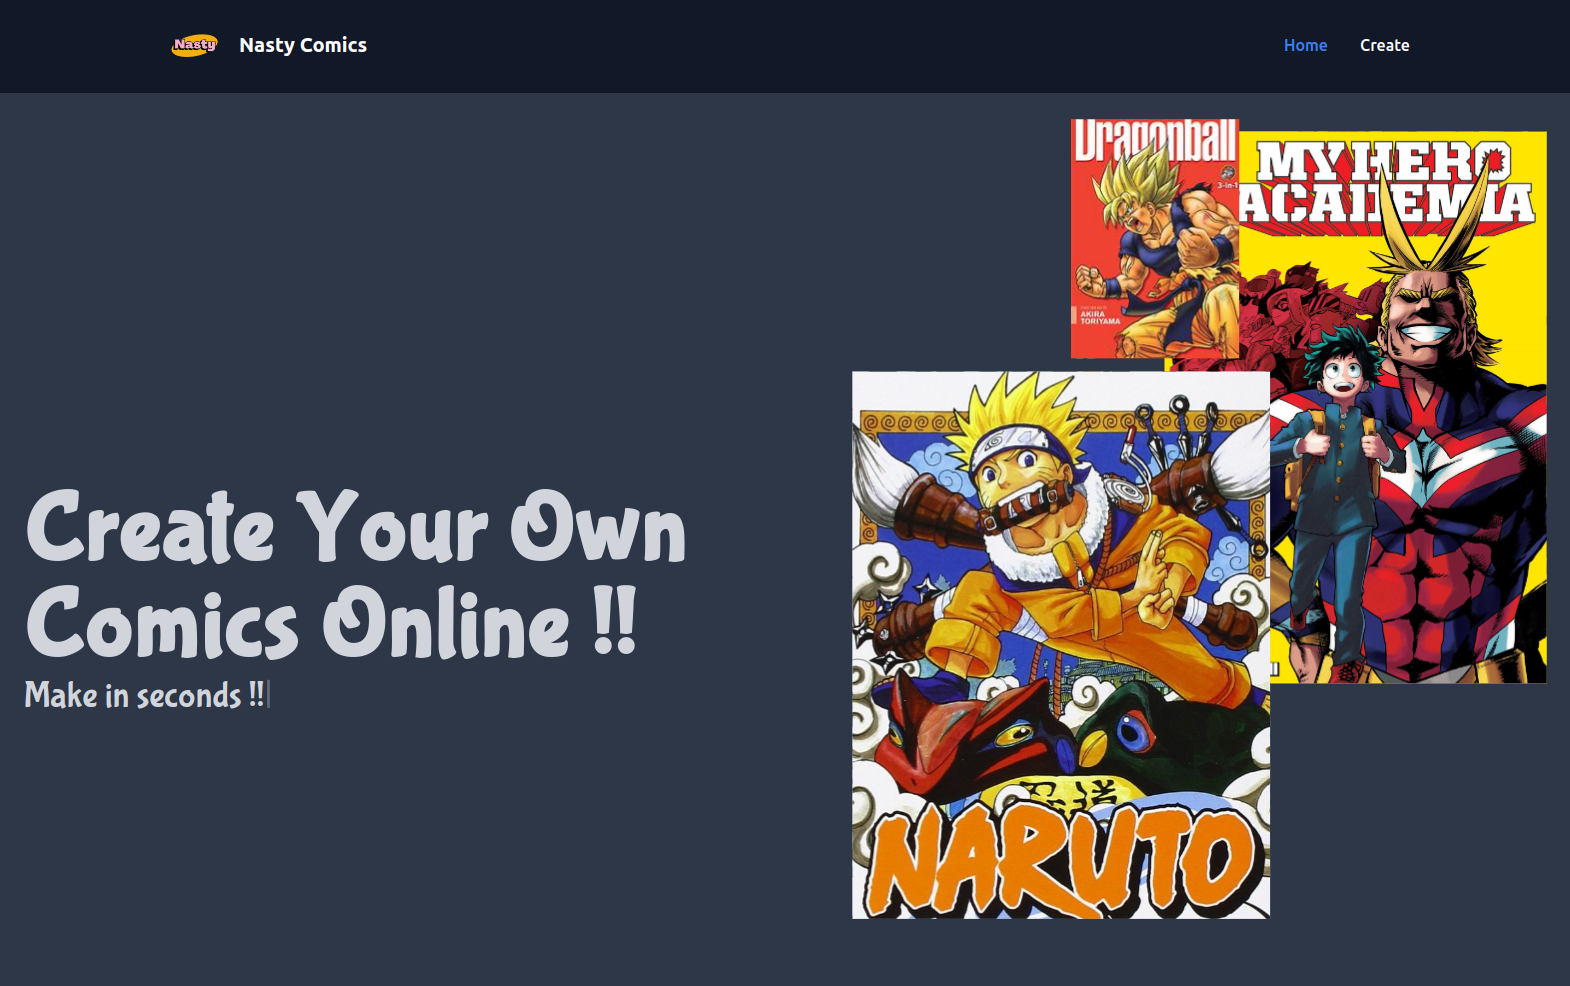Open the Create page link
The width and height of the screenshot is (1570, 986).
(1384, 45)
